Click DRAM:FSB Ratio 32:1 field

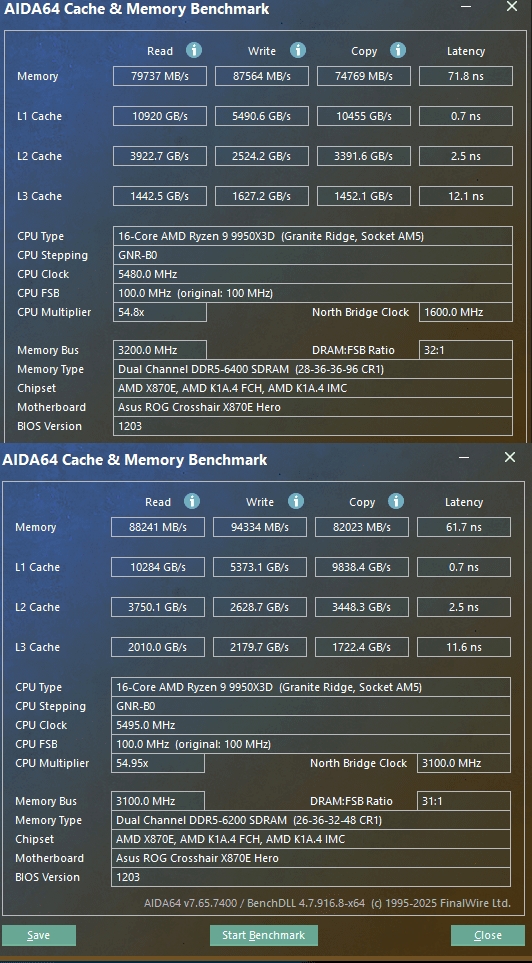[466, 350]
